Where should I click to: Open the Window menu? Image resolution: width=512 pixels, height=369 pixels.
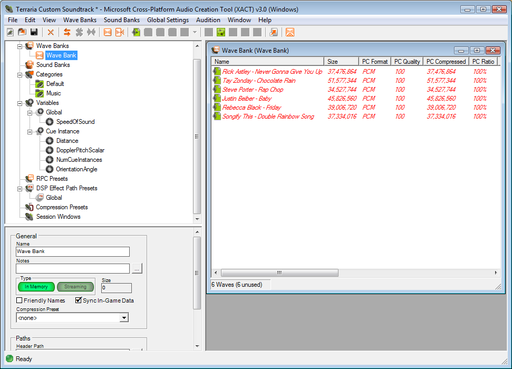click(239, 20)
